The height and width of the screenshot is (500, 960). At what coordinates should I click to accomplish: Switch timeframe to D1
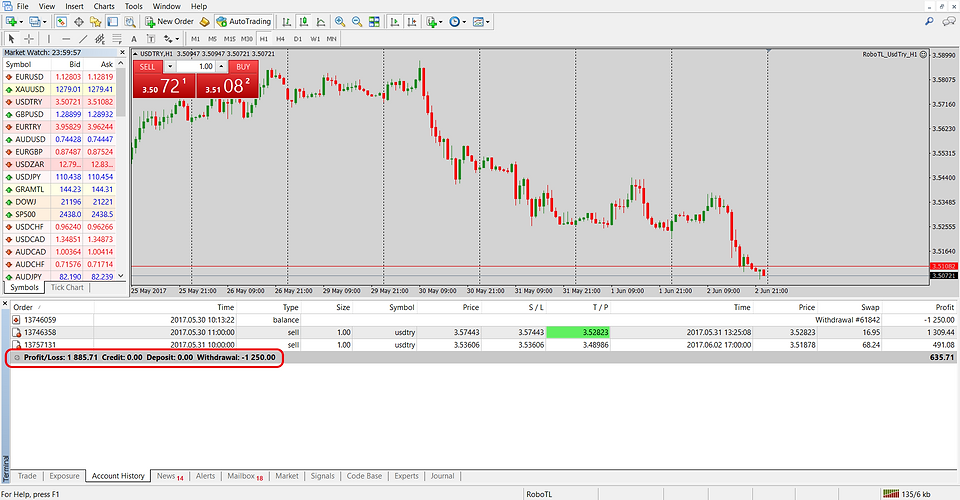[x=298, y=39]
